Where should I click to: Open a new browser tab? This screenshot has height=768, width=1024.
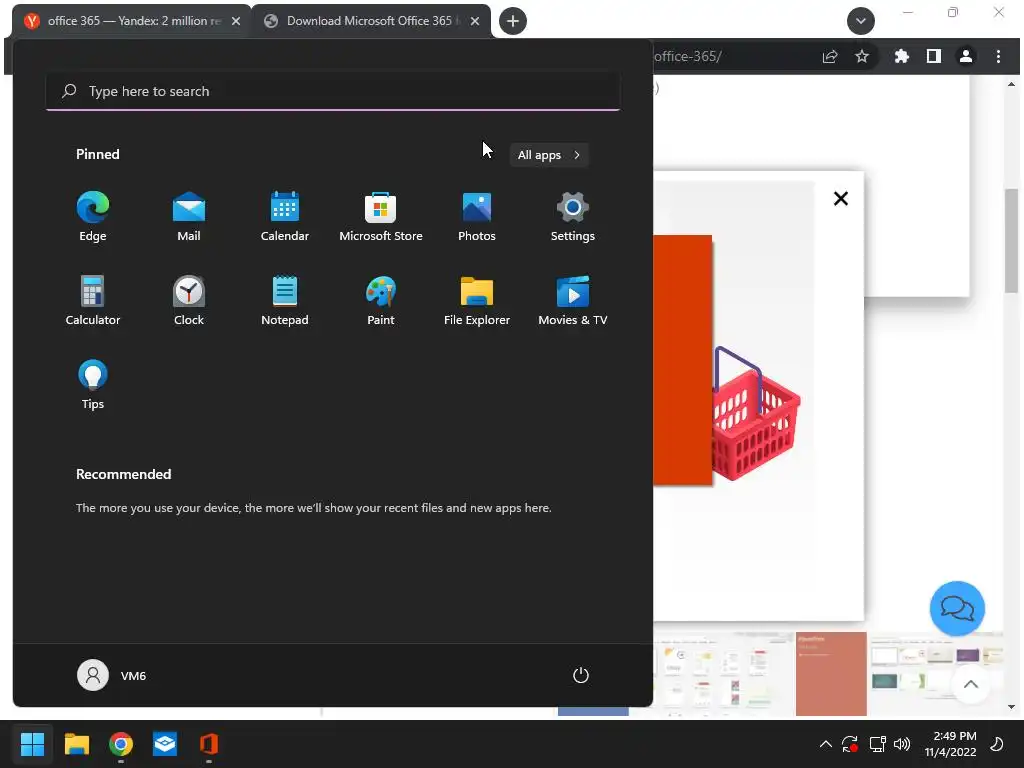pyautogui.click(x=513, y=21)
